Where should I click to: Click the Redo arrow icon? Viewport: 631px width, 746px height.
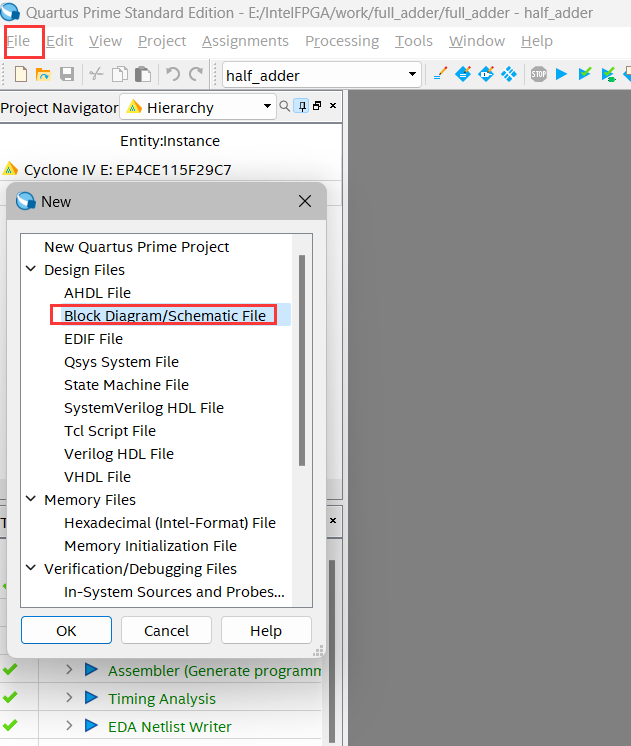[196, 74]
